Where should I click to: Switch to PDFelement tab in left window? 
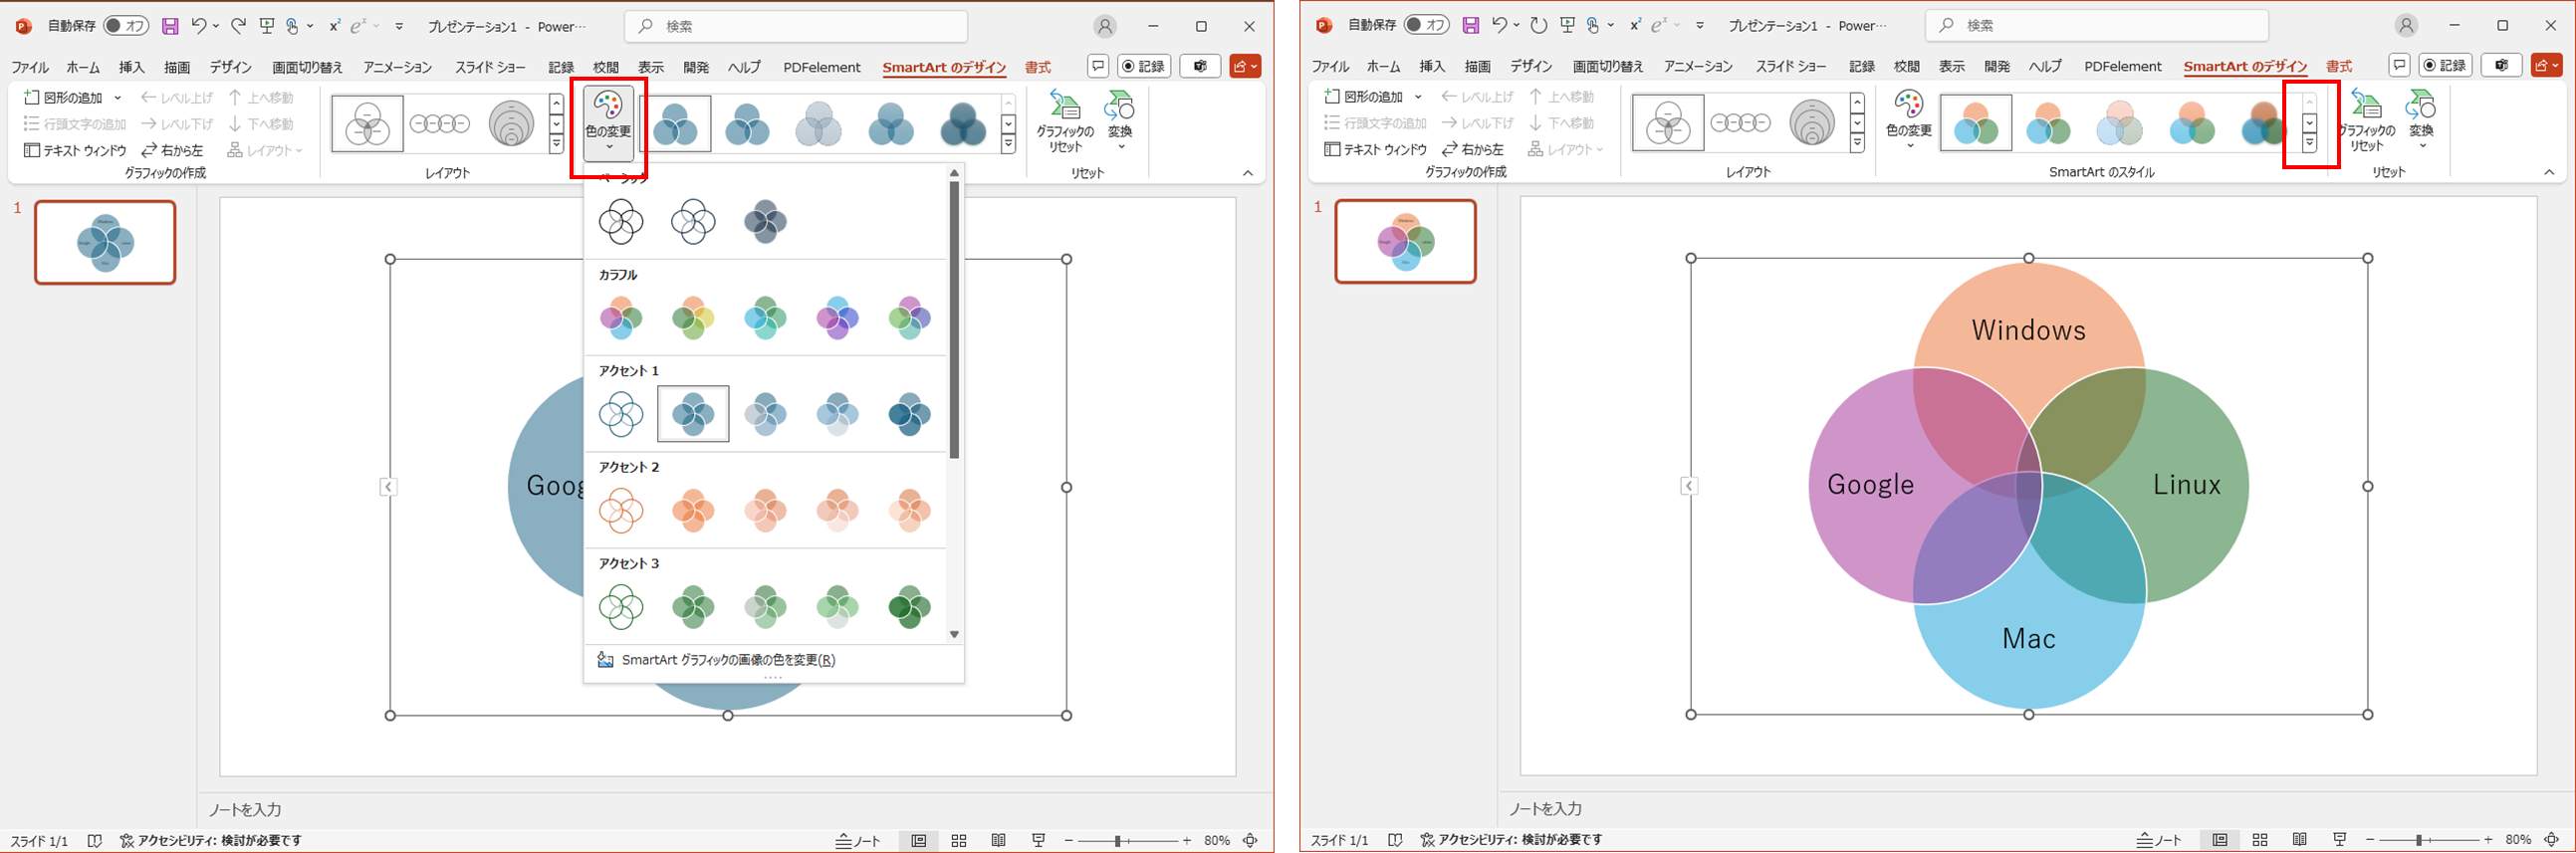pos(822,67)
